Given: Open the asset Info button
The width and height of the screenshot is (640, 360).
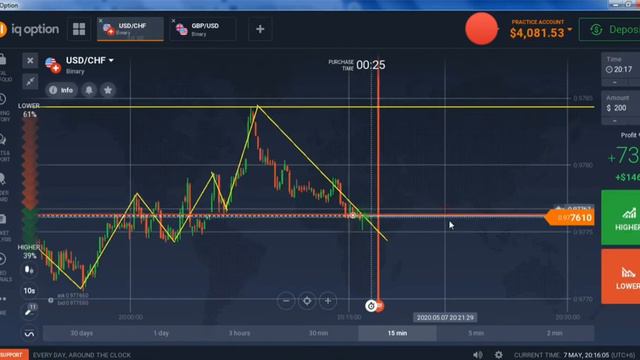Looking at the screenshot, I should [x=61, y=90].
